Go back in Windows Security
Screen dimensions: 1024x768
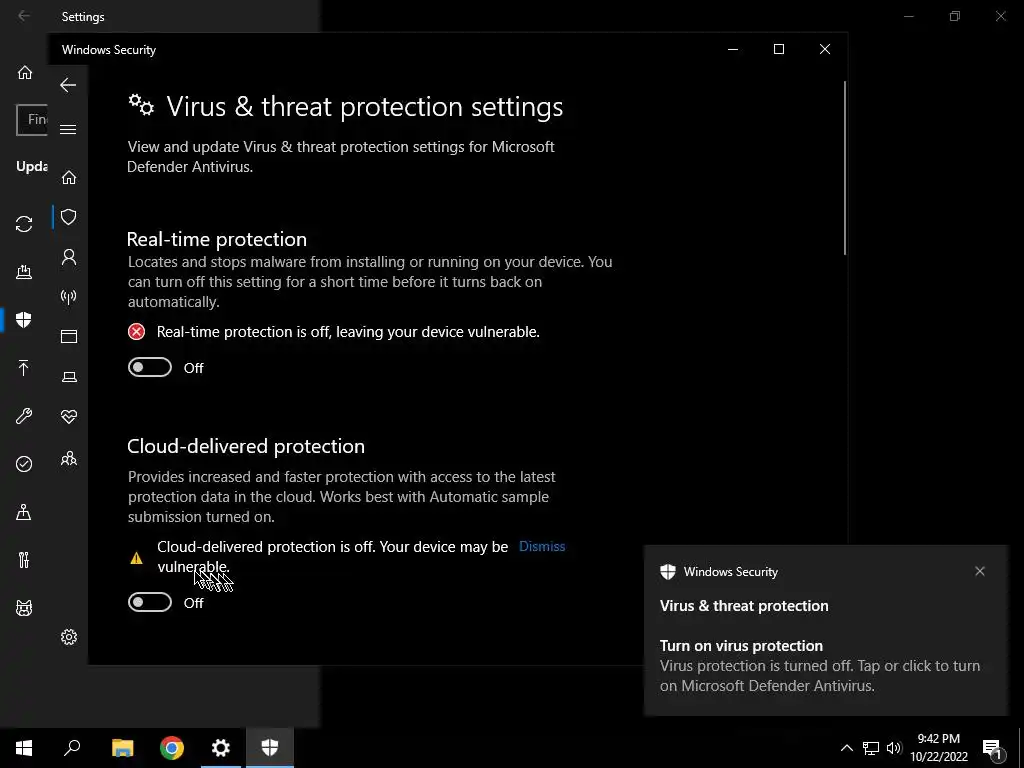tap(68, 85)
